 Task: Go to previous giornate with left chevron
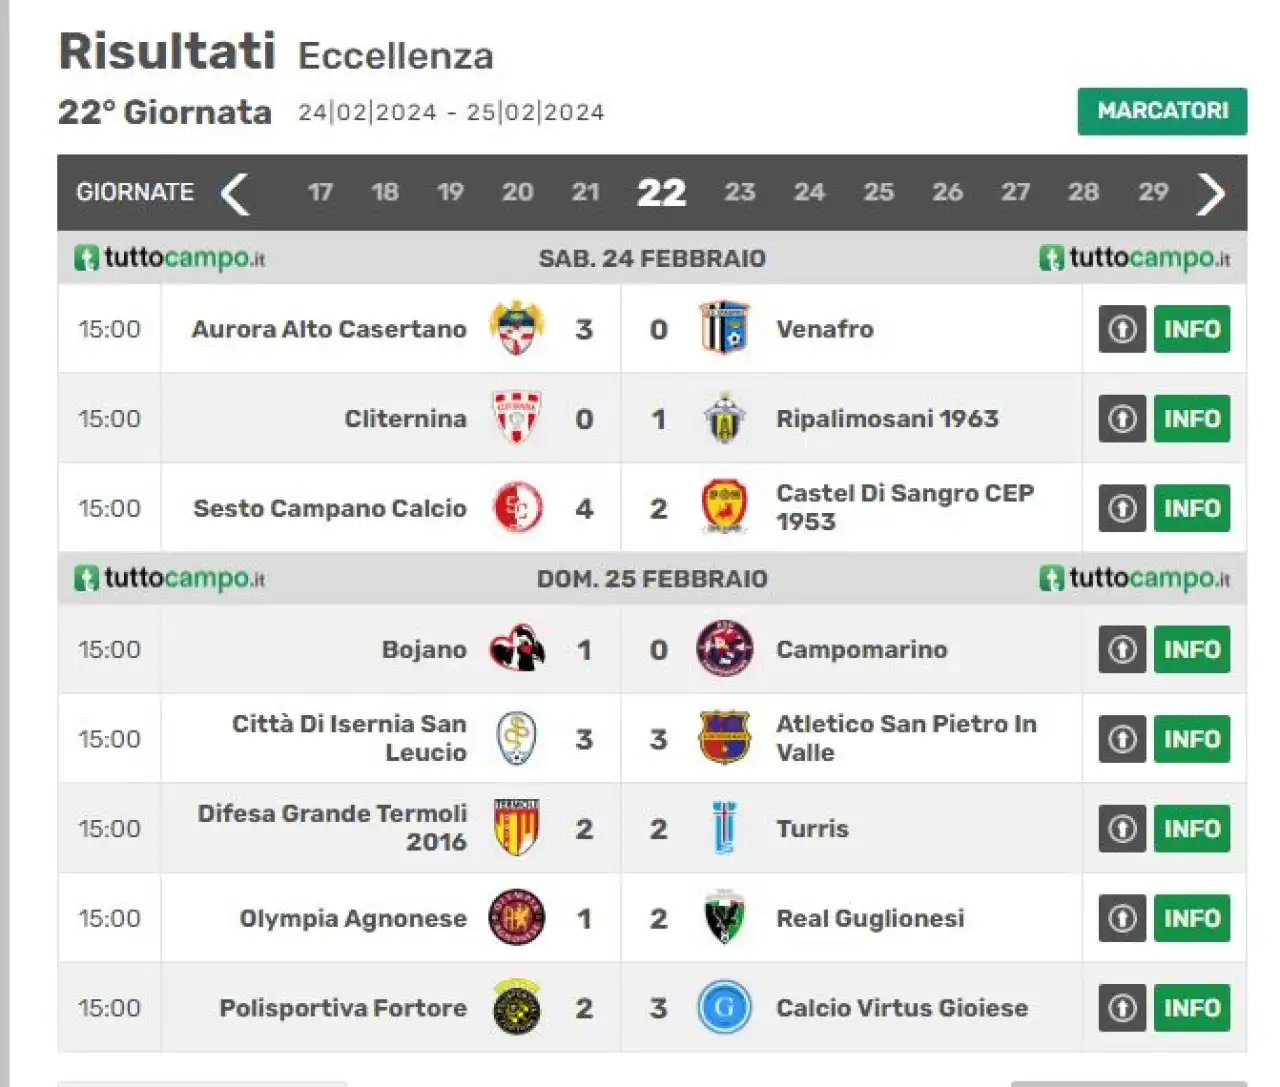click(235, 193)
